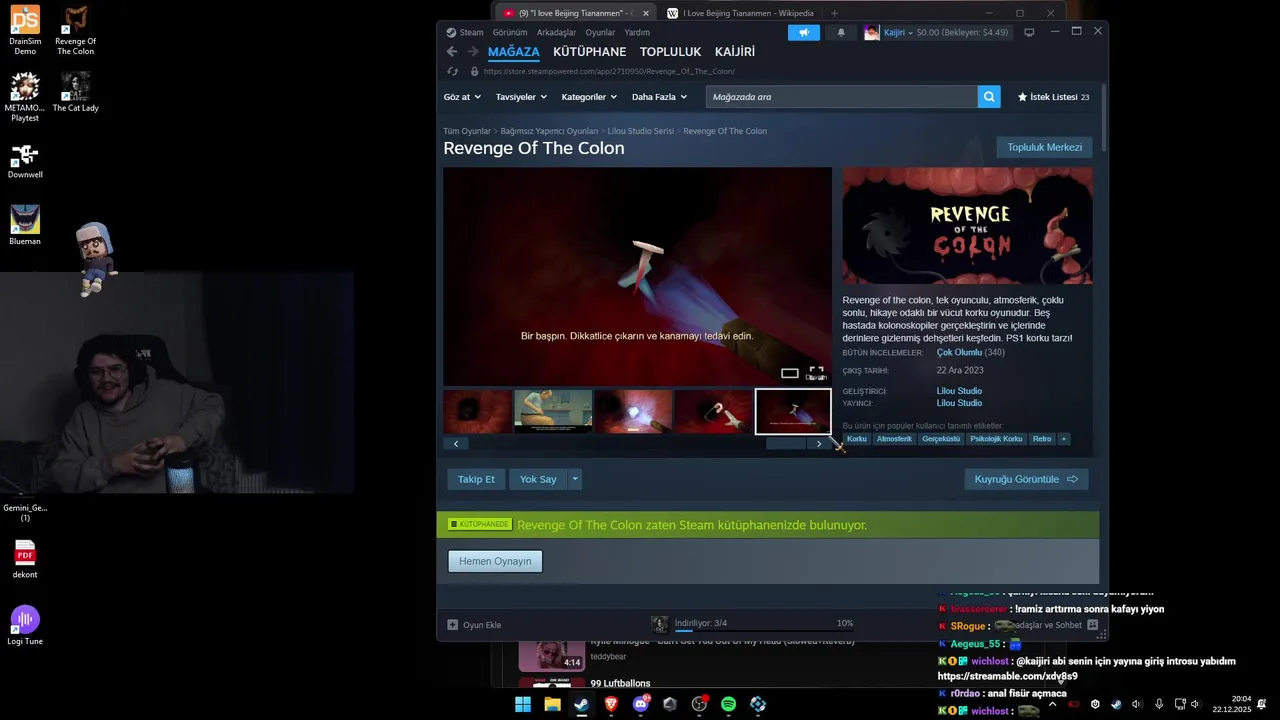Open the KAİJİRİ profile tab
Image resolution: width=1280 pixels, height=720 pixels.
click(735, 52)
